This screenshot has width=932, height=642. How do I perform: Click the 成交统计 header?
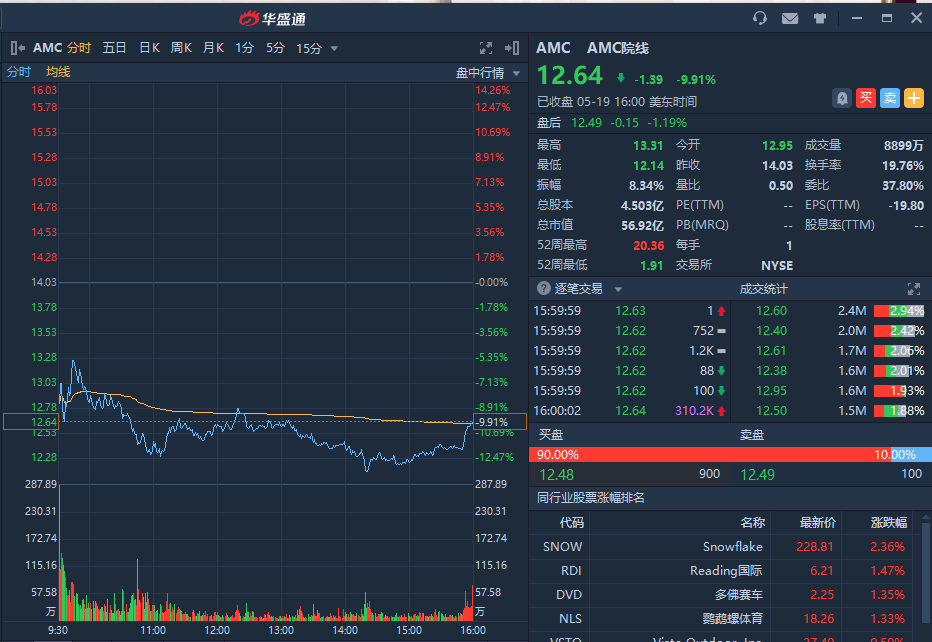(764, 289)
